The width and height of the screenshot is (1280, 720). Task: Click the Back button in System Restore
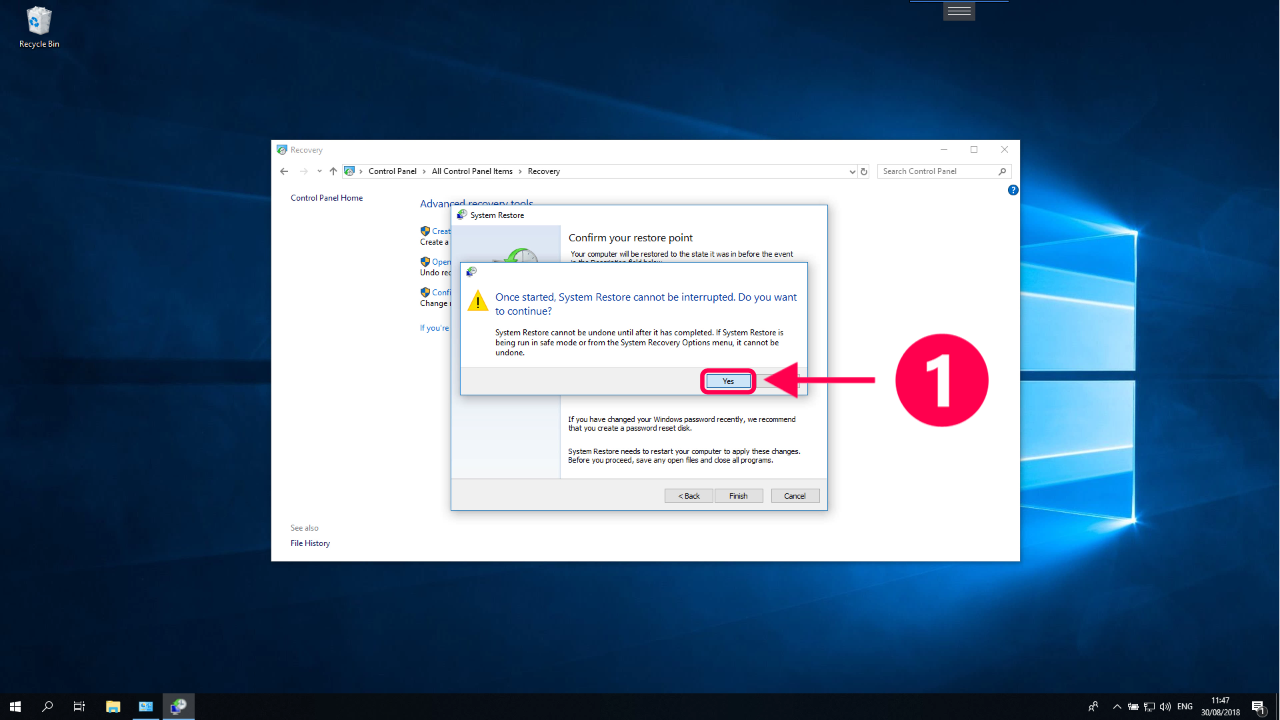pyautogui.click(x=689, y=496)
